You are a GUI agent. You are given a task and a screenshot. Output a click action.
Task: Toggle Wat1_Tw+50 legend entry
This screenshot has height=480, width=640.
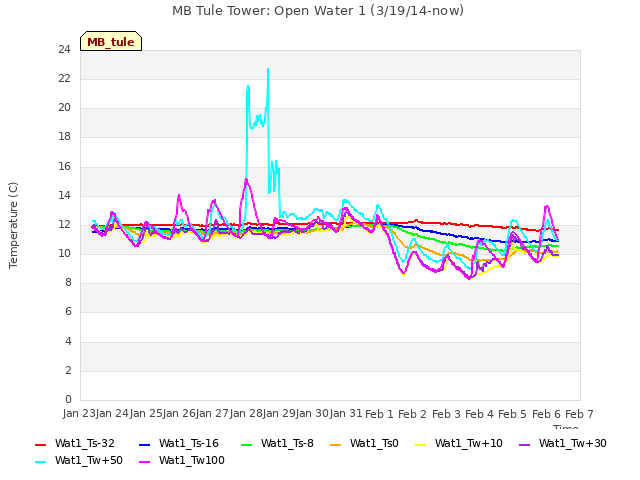(x=79, y=461)
